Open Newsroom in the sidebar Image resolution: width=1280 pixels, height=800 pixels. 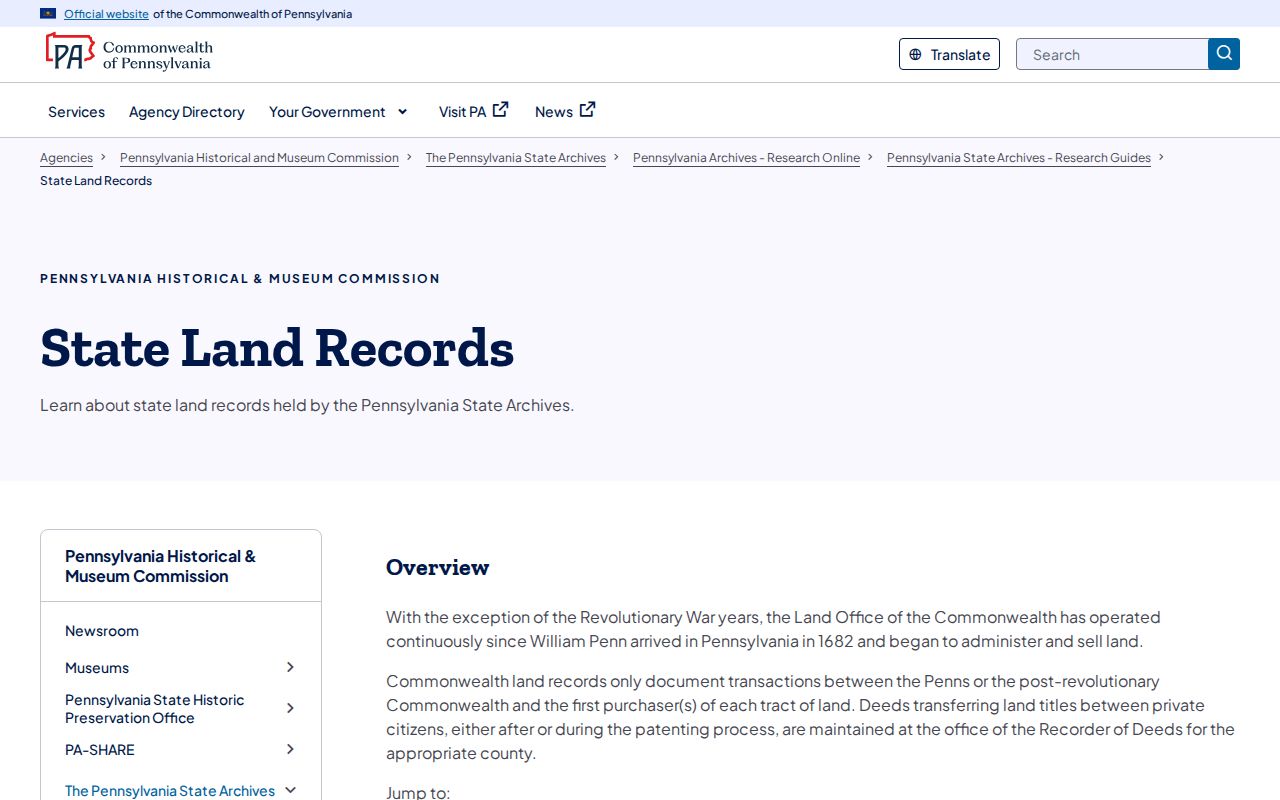102,631
